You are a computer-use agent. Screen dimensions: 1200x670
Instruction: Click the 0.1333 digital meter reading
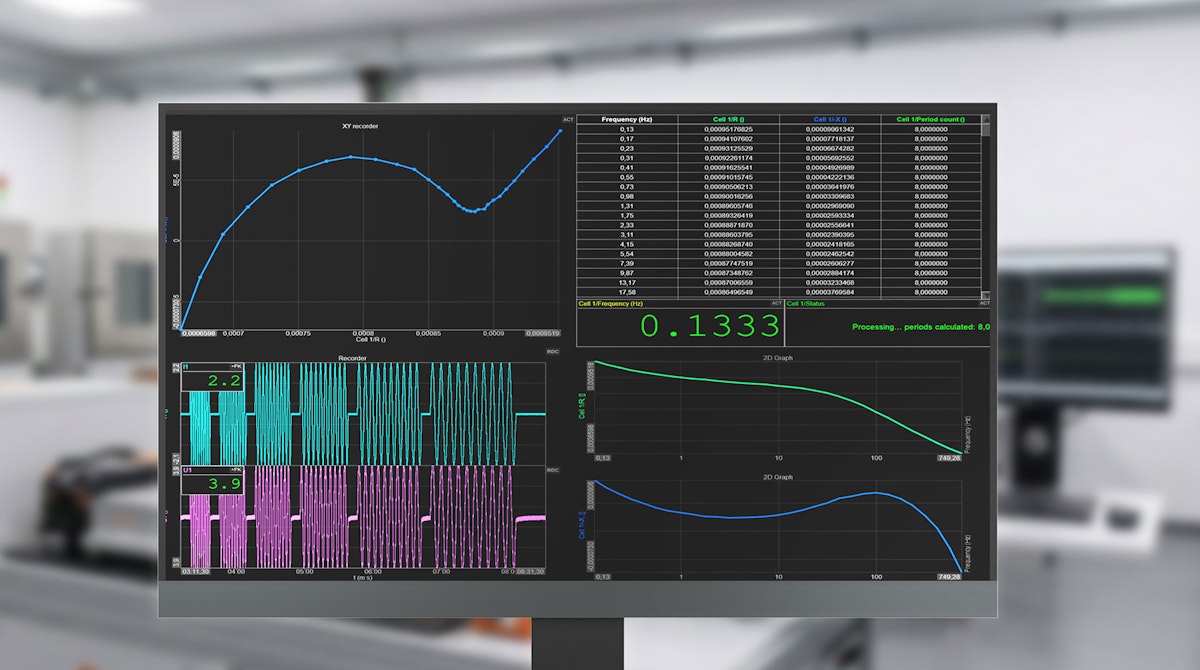click(x=710, y=326)
